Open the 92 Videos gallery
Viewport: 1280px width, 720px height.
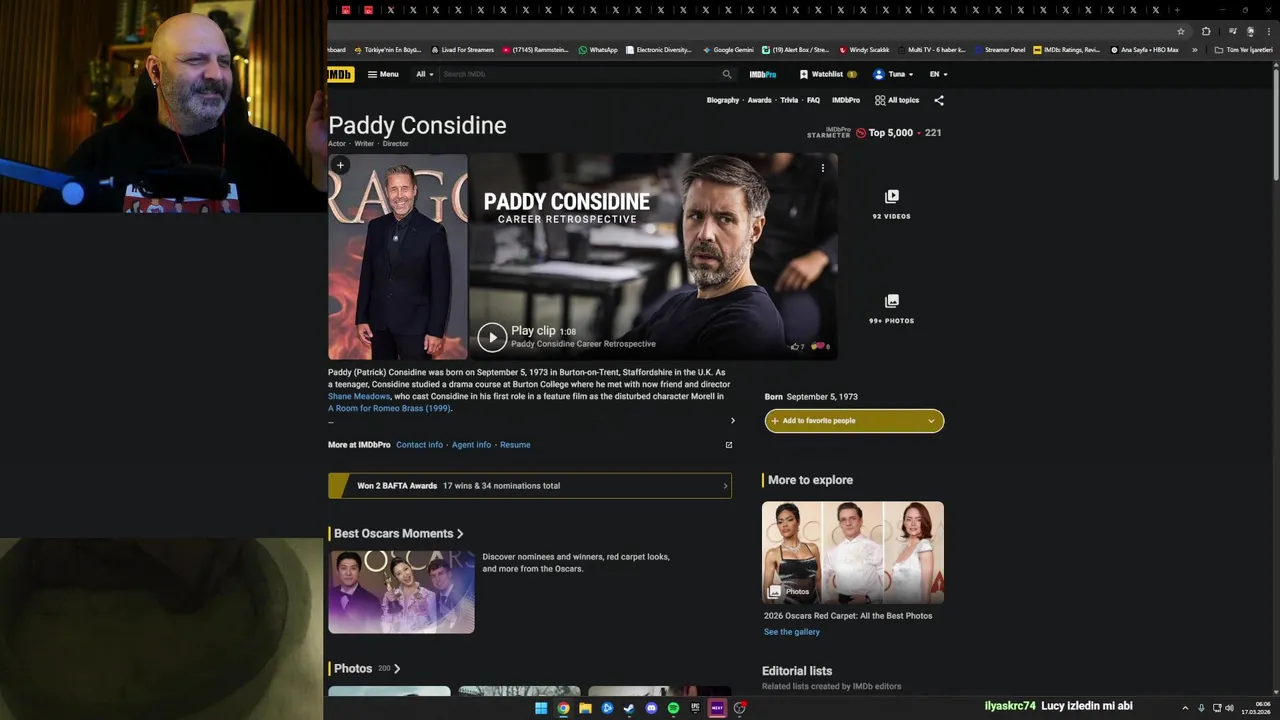891,204
